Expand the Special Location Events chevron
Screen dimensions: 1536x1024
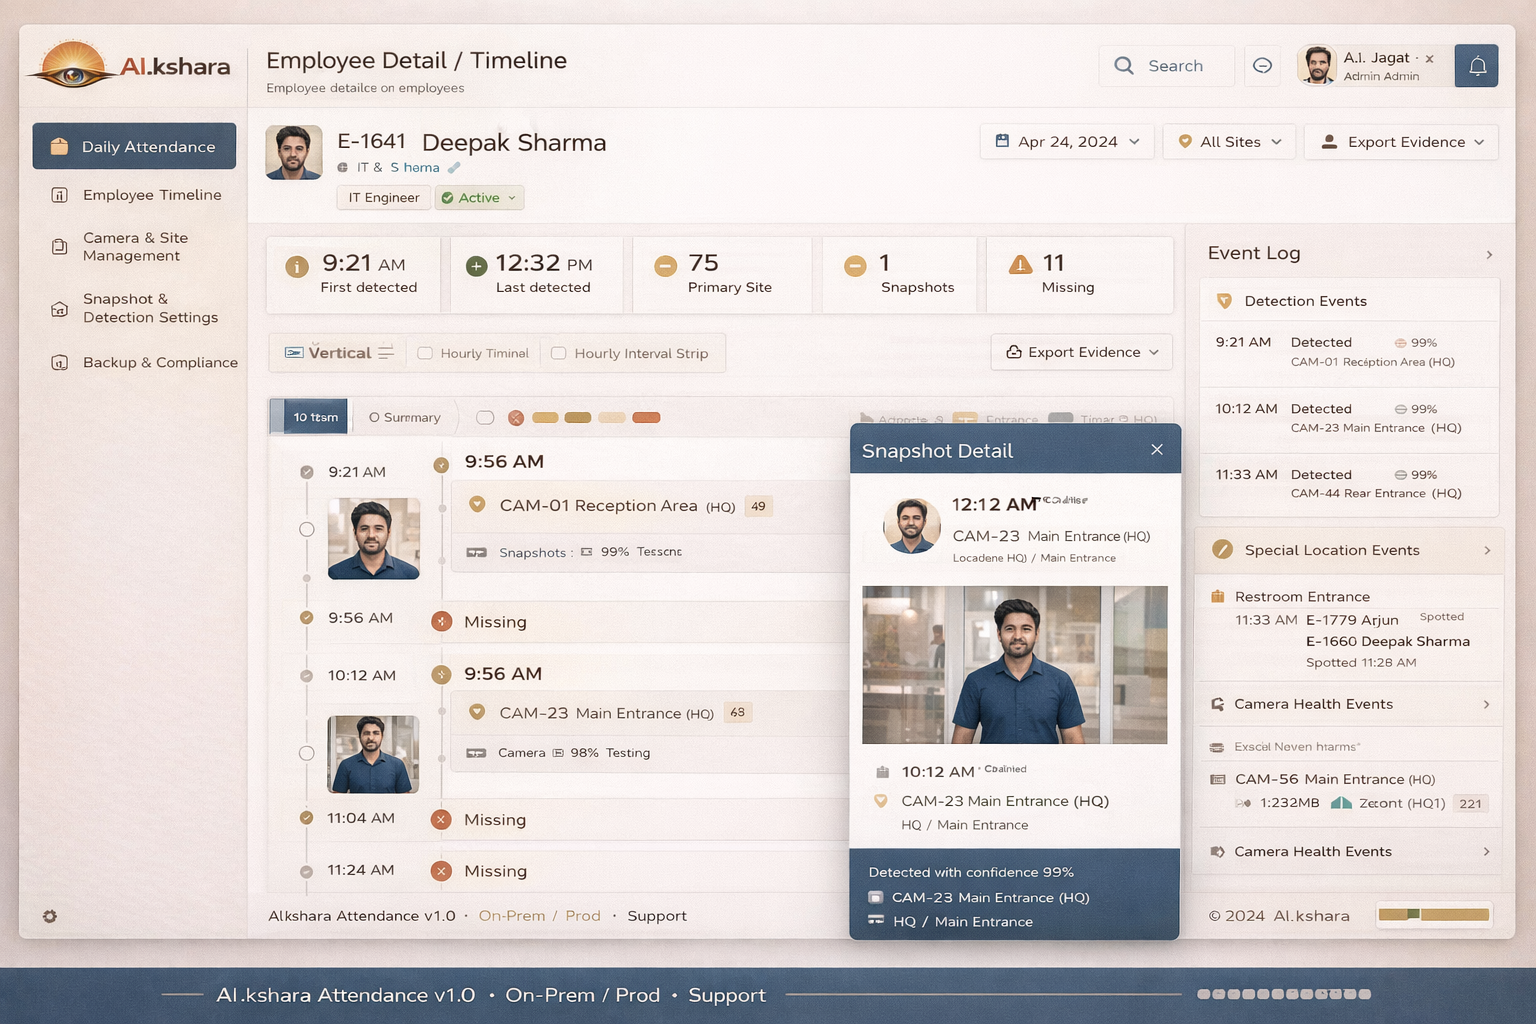click(x=1487, y=550)
